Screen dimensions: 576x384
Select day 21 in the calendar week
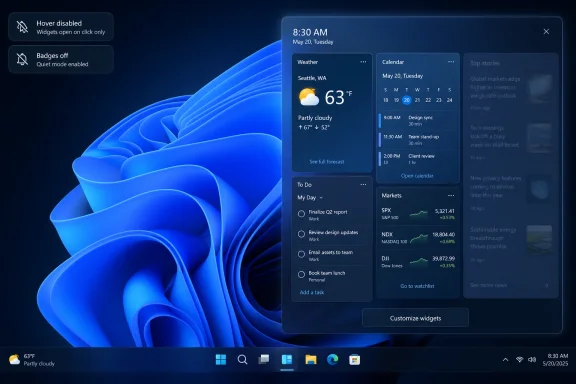tap(417, 100)
